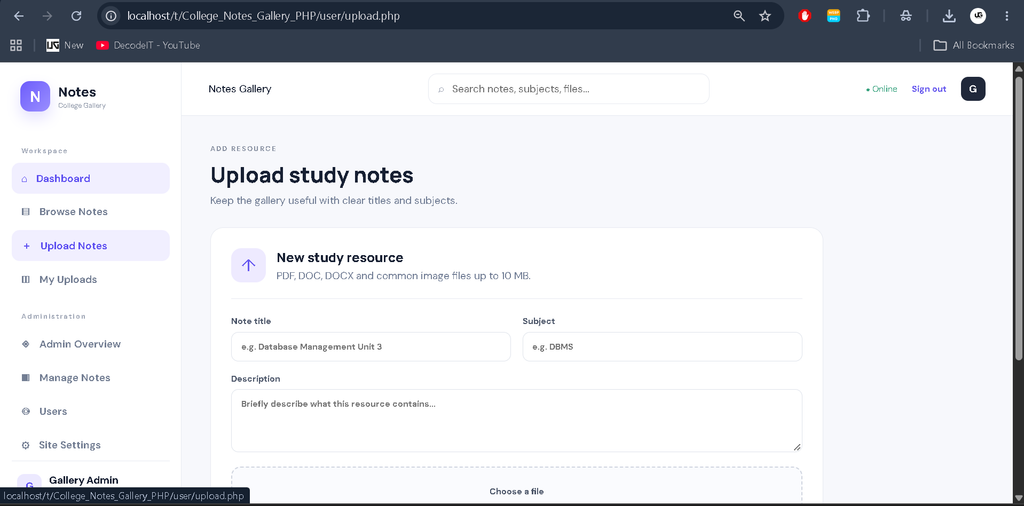Open the apps grid in the bookmarks bar

[x=16, y=45]
